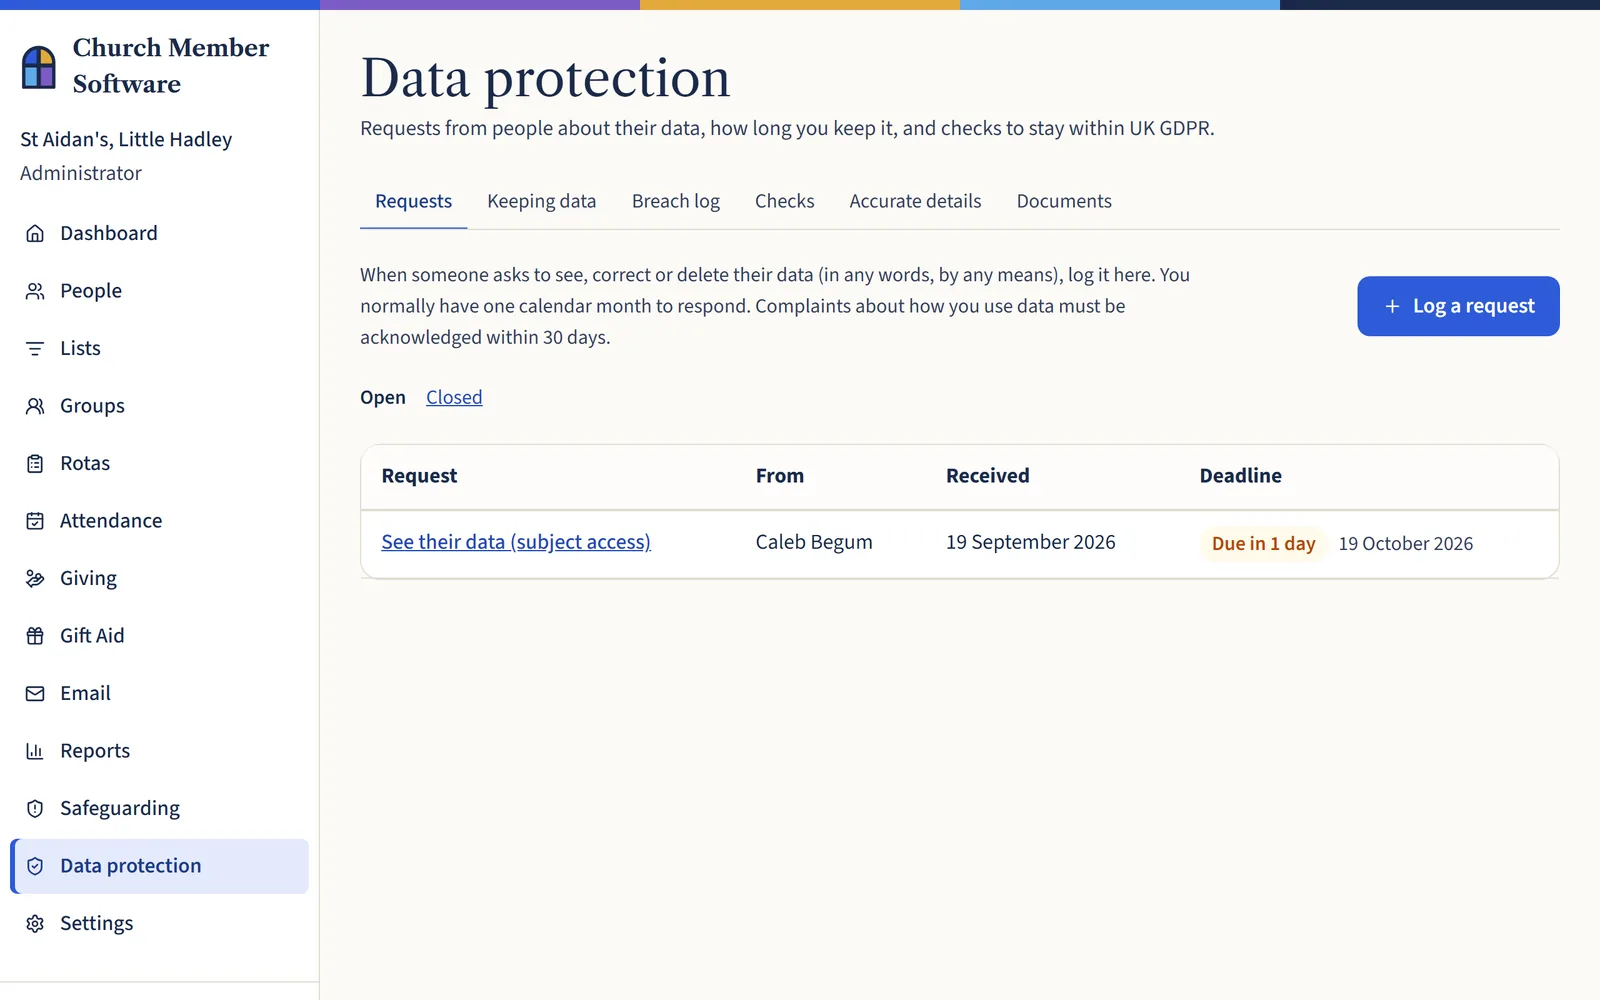This screenshot has width=1600, height=1000.
Task: Open the Rotas page
Action: (x=159, y=463)
